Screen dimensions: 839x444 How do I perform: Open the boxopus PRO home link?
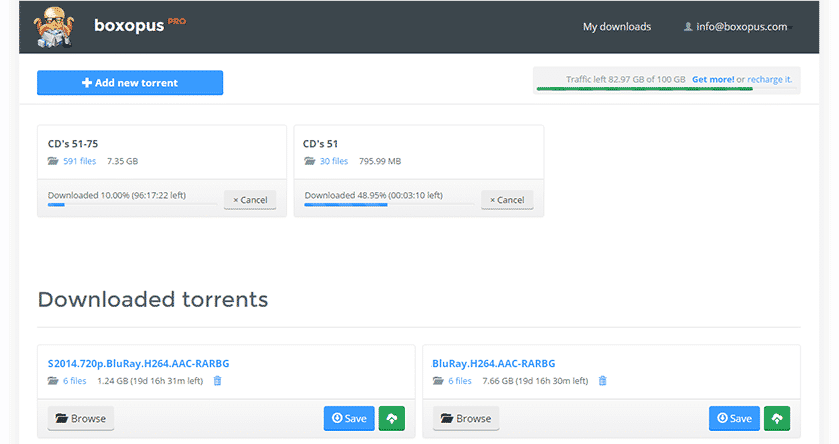pos(140,25)
